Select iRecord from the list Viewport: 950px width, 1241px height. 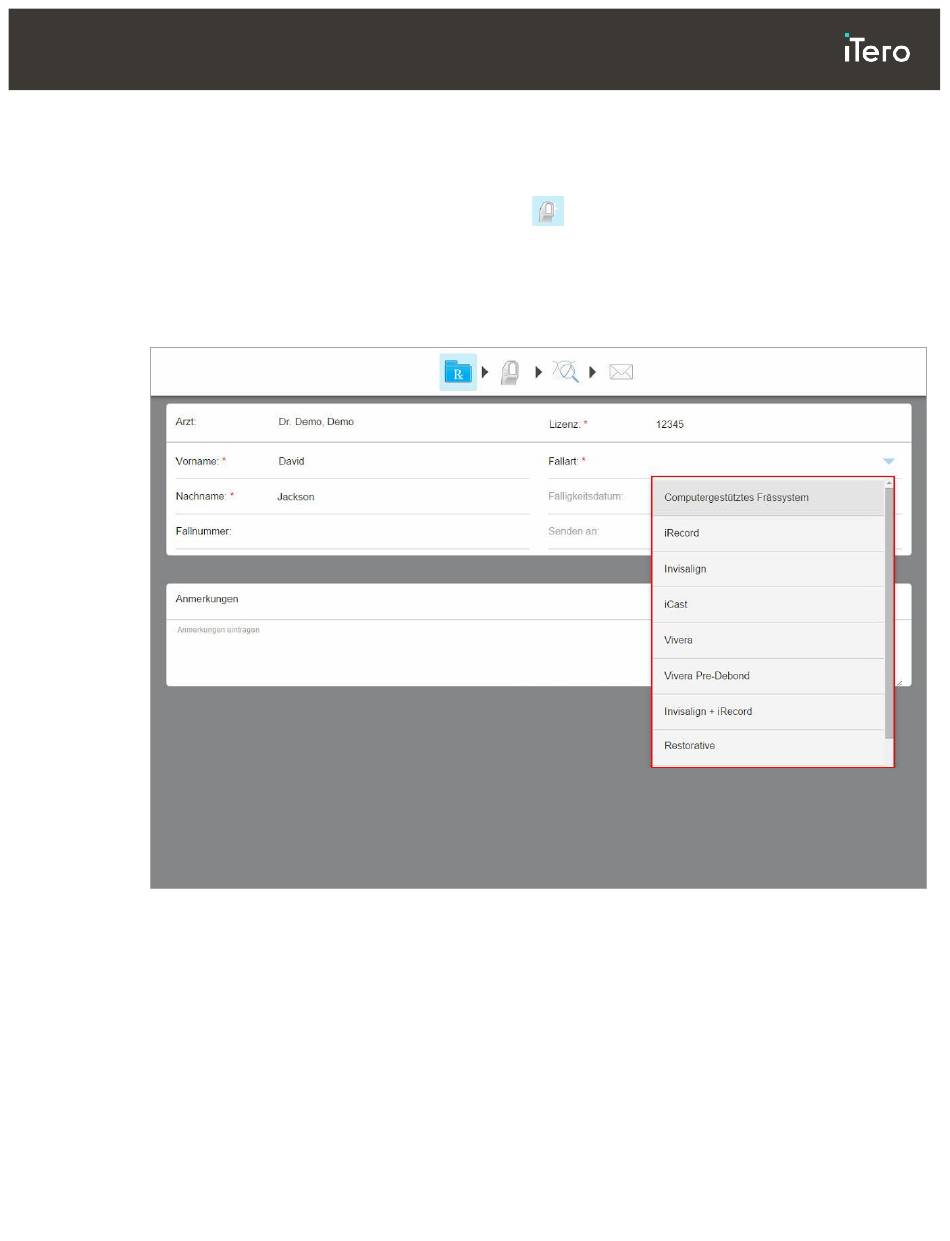[768, 534]
